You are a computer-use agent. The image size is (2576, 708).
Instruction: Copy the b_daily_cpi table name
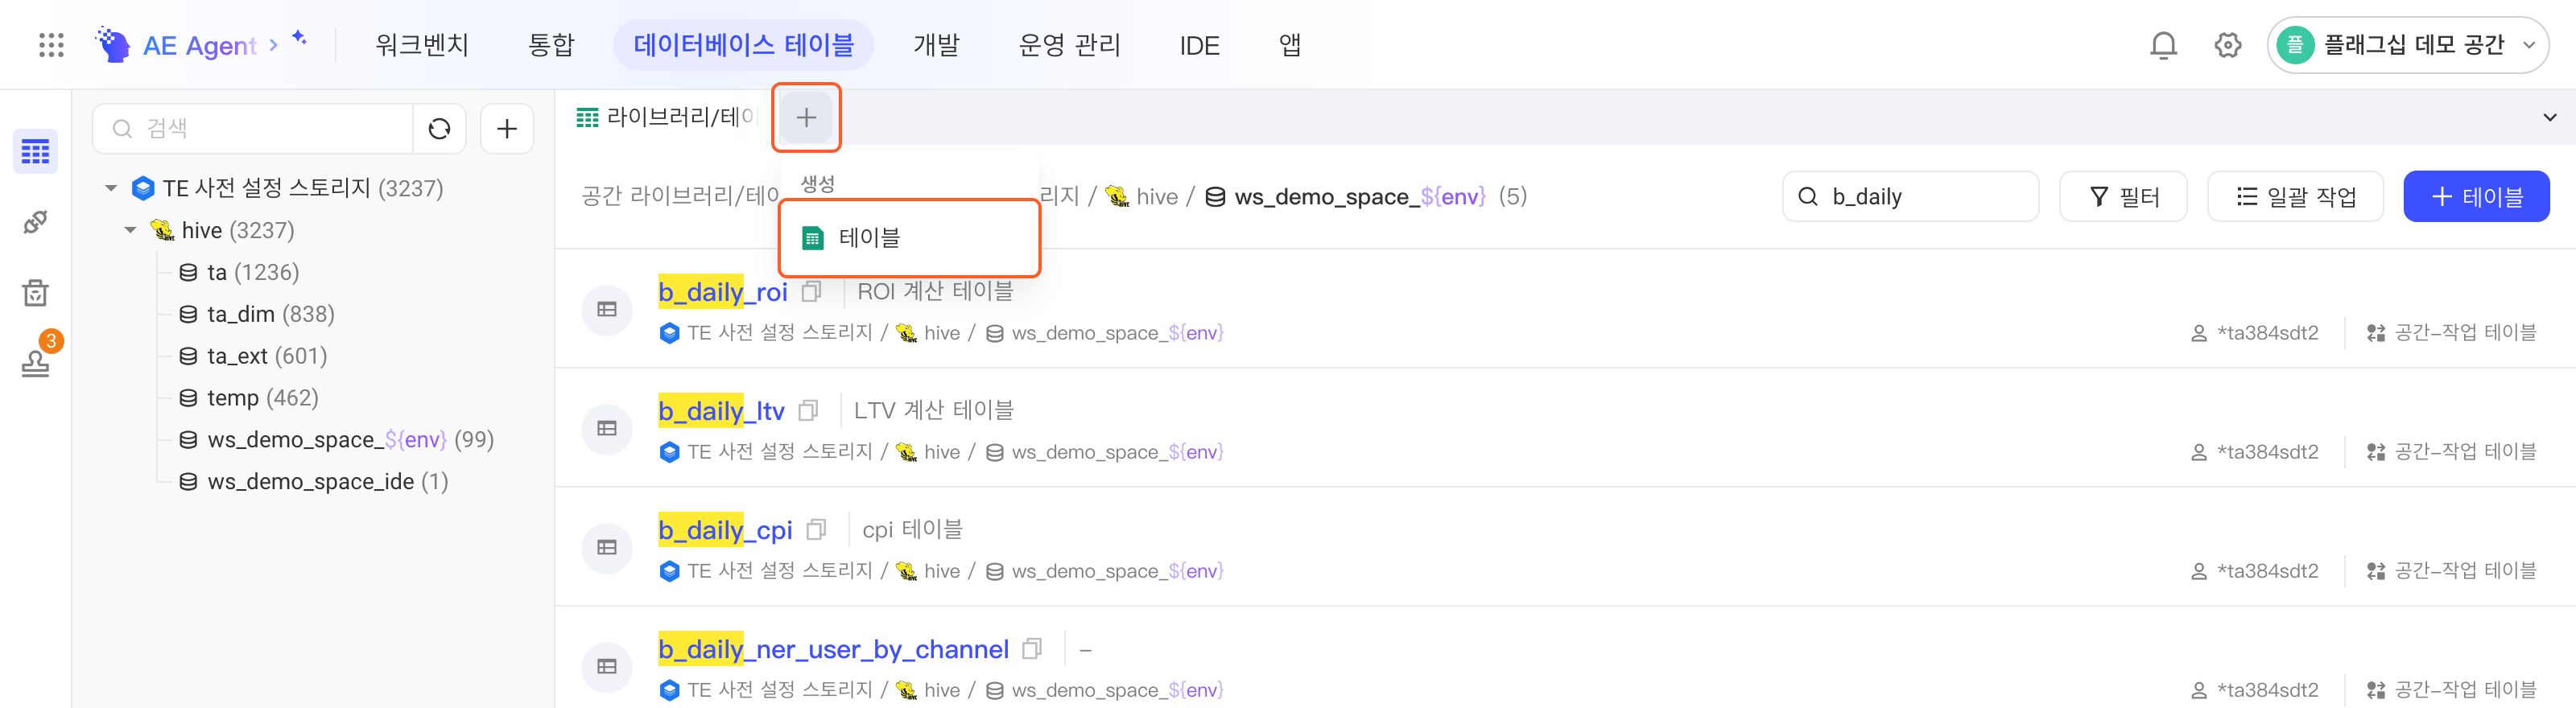(817, 530)
